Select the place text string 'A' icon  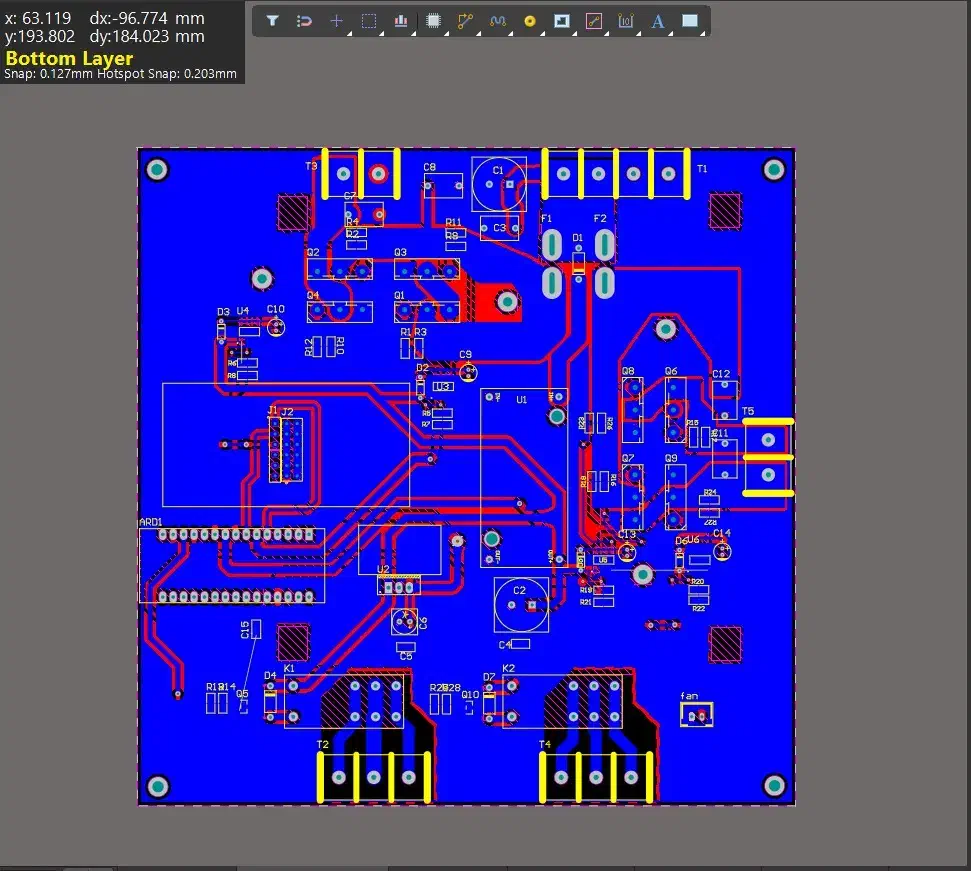[657, 21]
